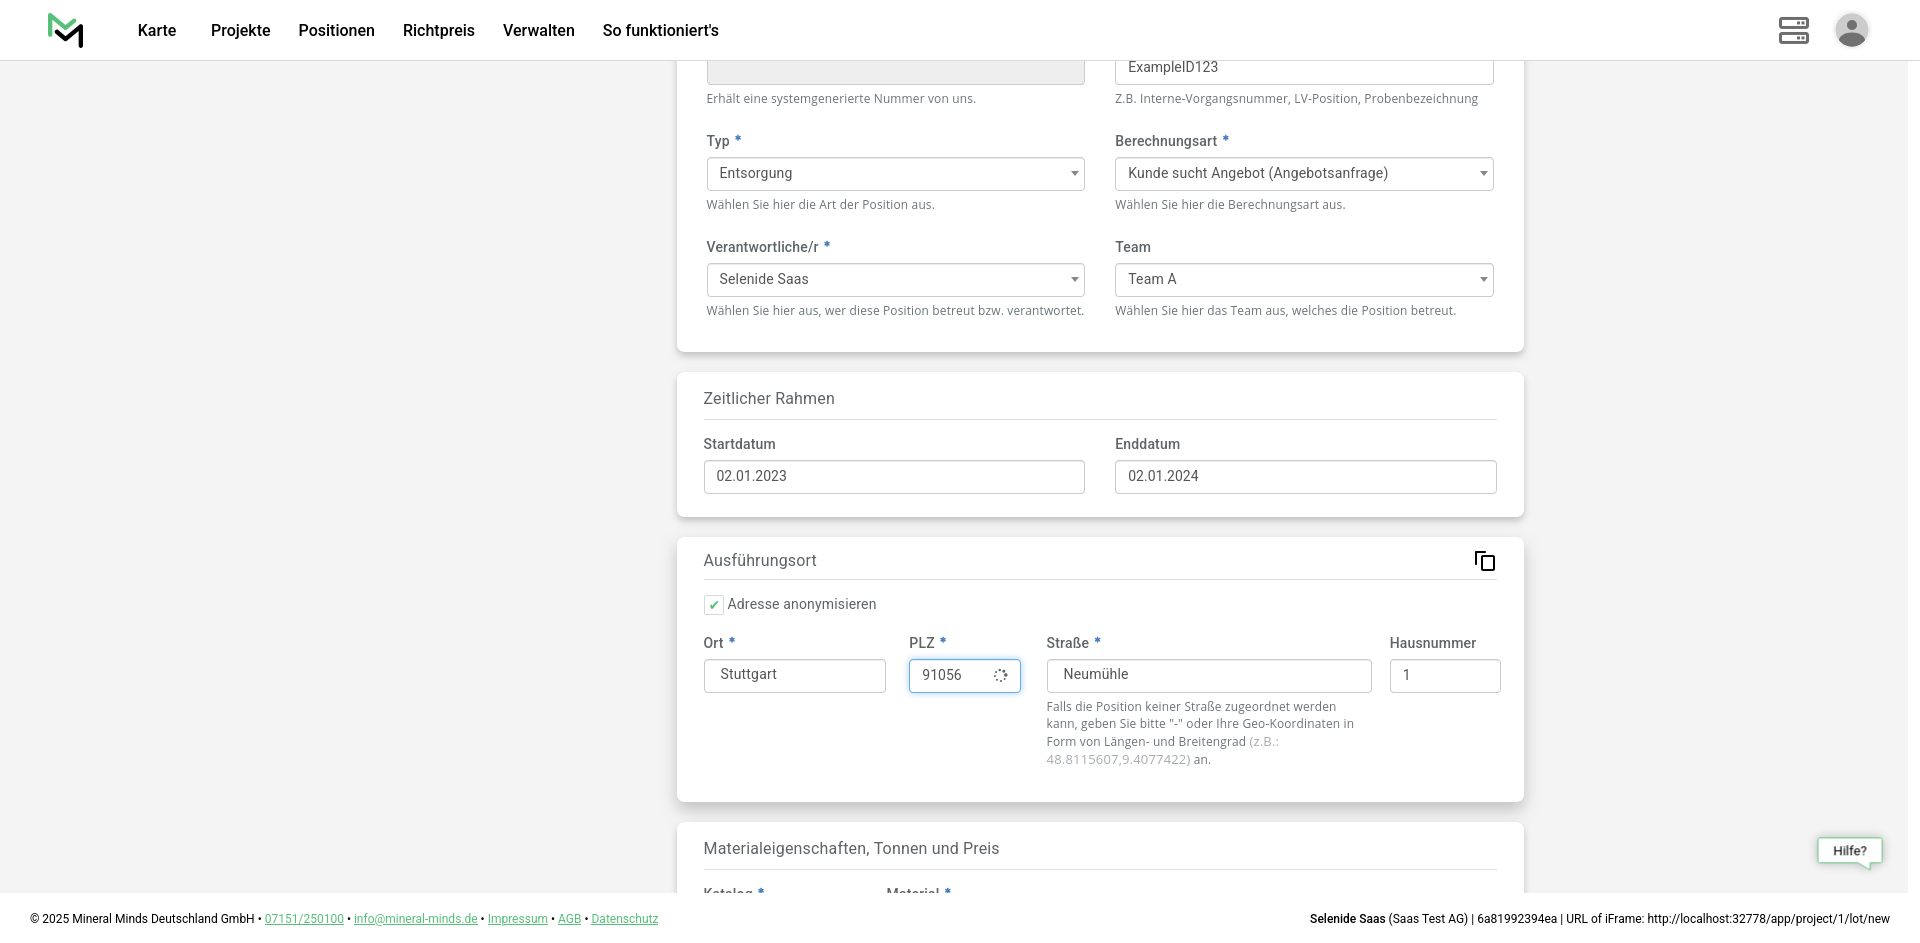Open the Karte menu item
The height and width of the screenshot is (943, 1920).
pyautogui.click(x=157, y=30)
